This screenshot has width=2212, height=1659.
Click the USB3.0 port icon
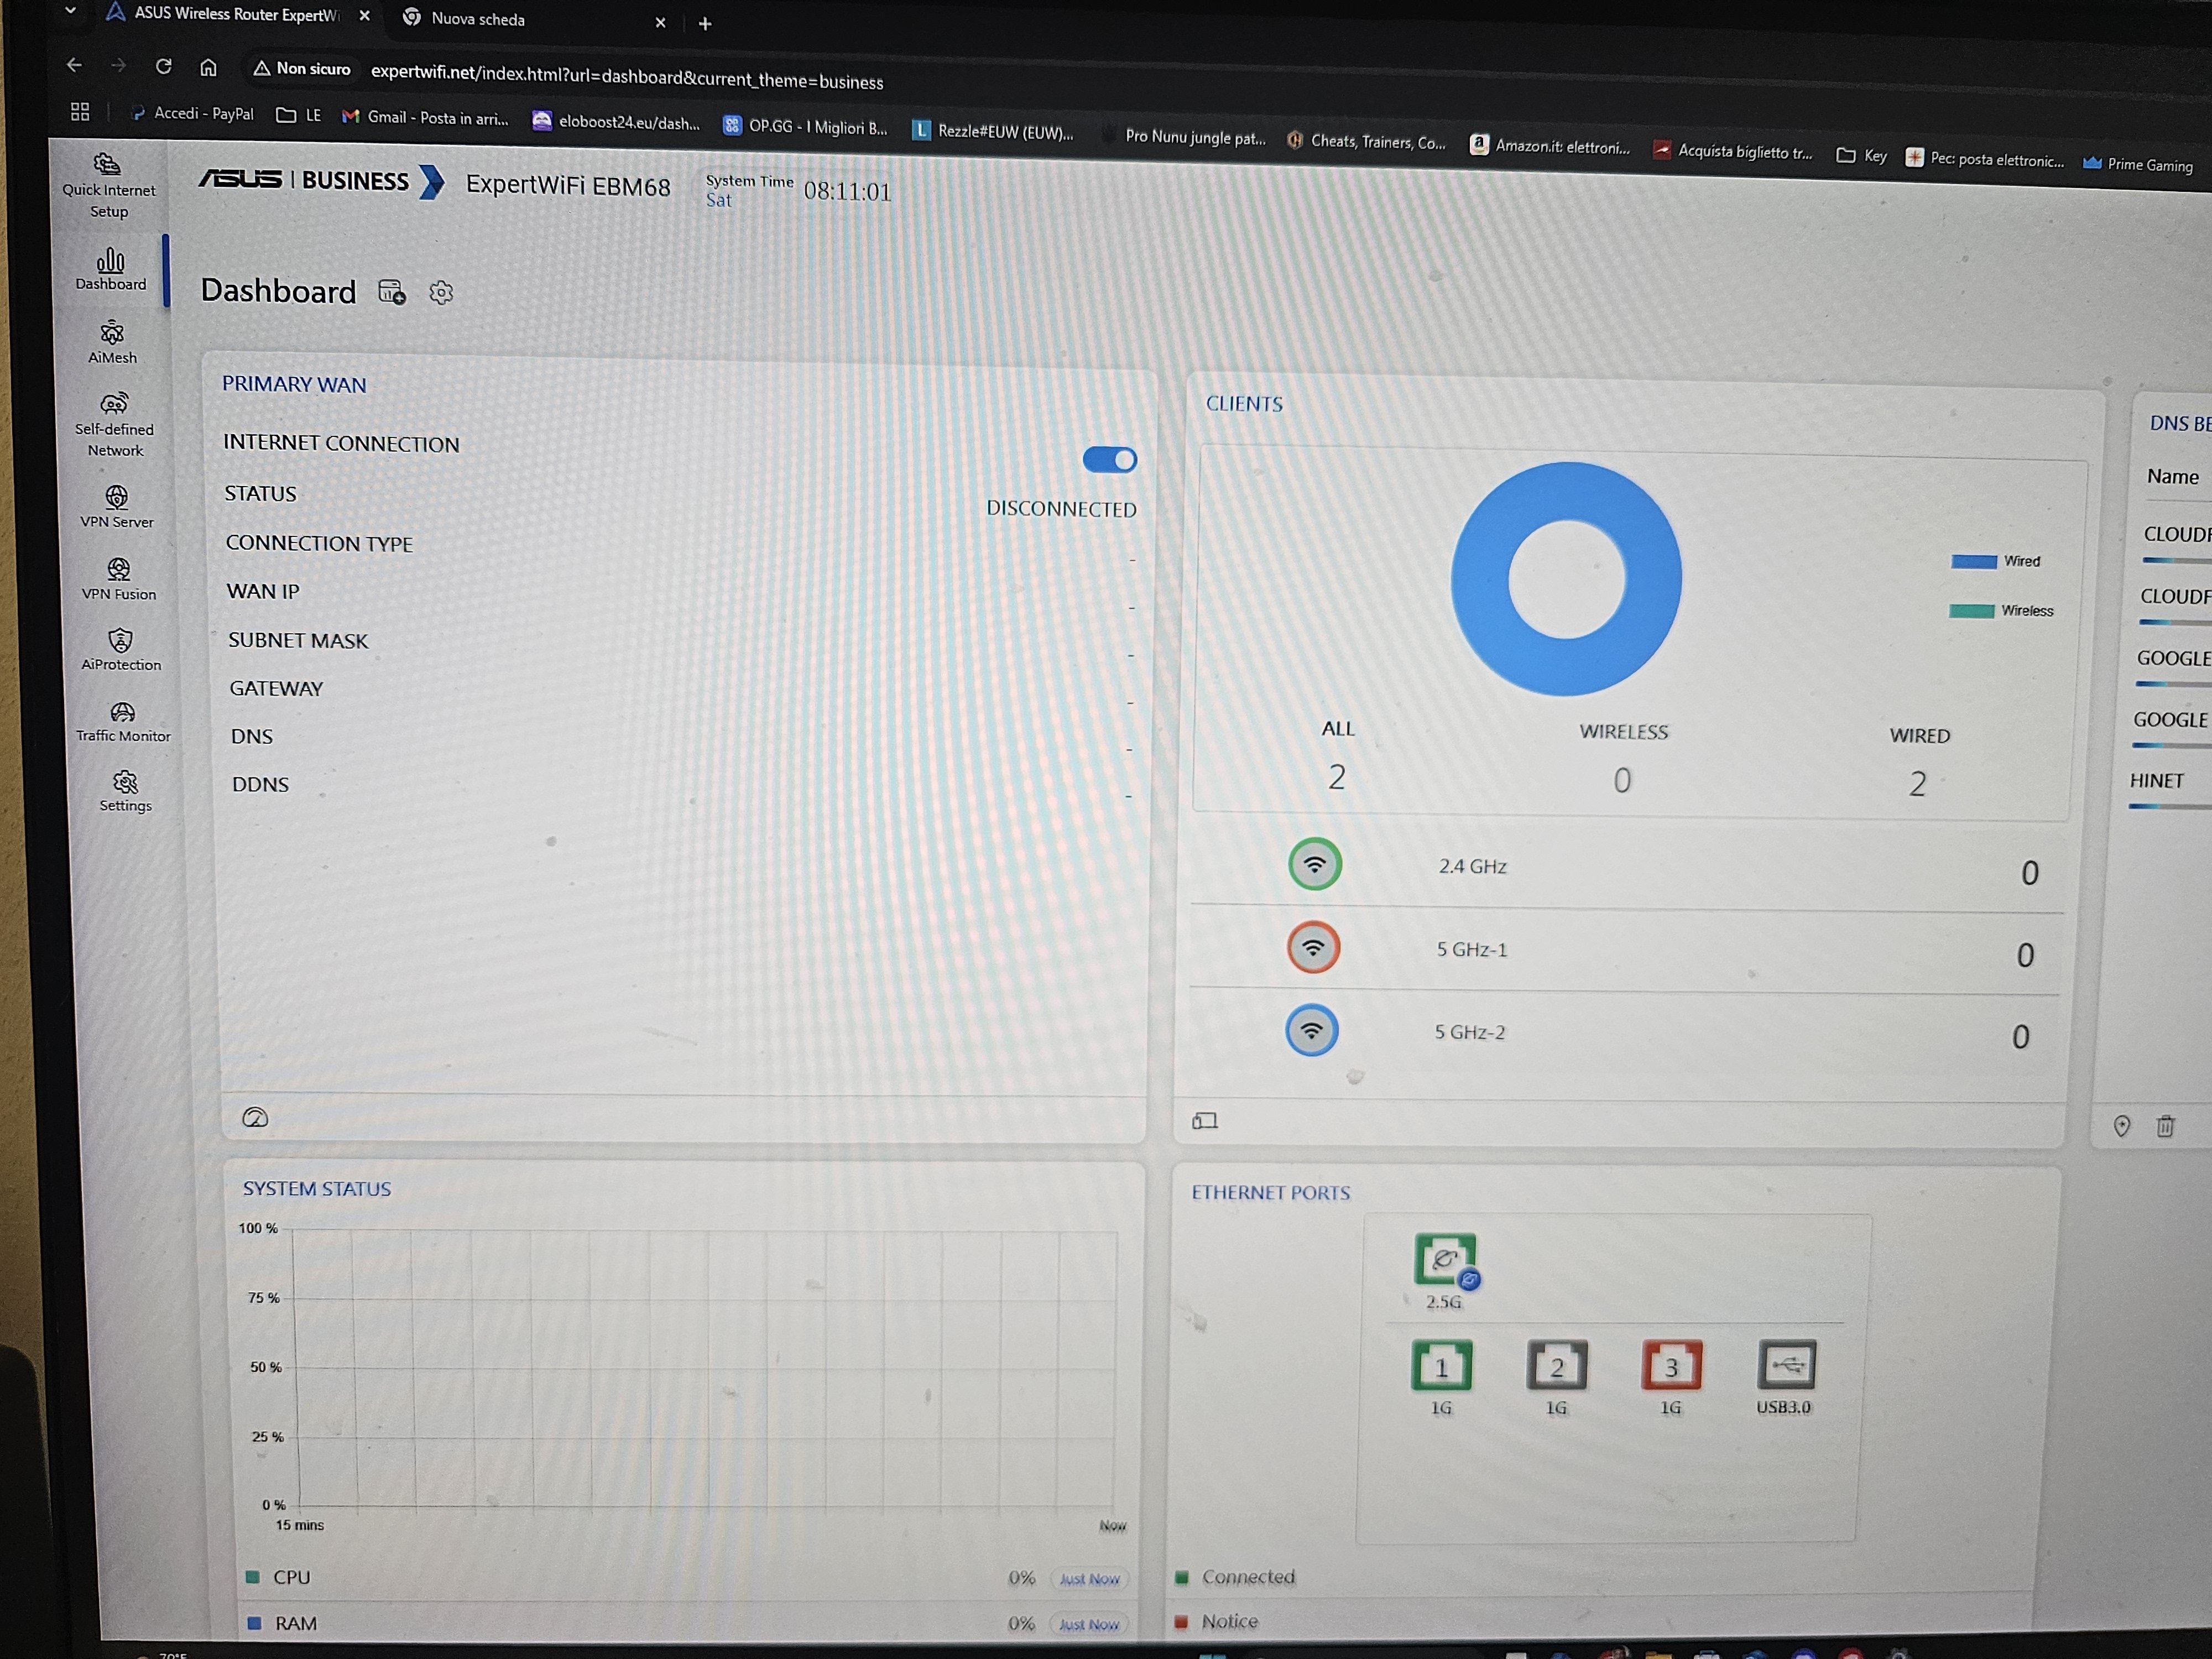tap(1786, 1365)
